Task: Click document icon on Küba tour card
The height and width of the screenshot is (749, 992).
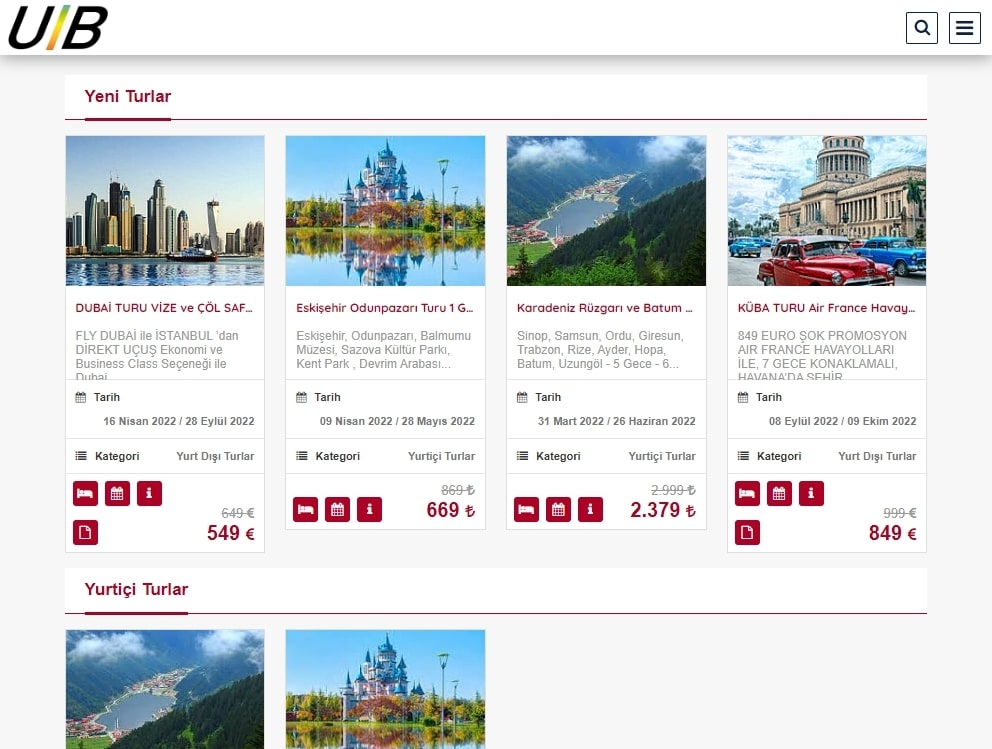Action: 747,533
